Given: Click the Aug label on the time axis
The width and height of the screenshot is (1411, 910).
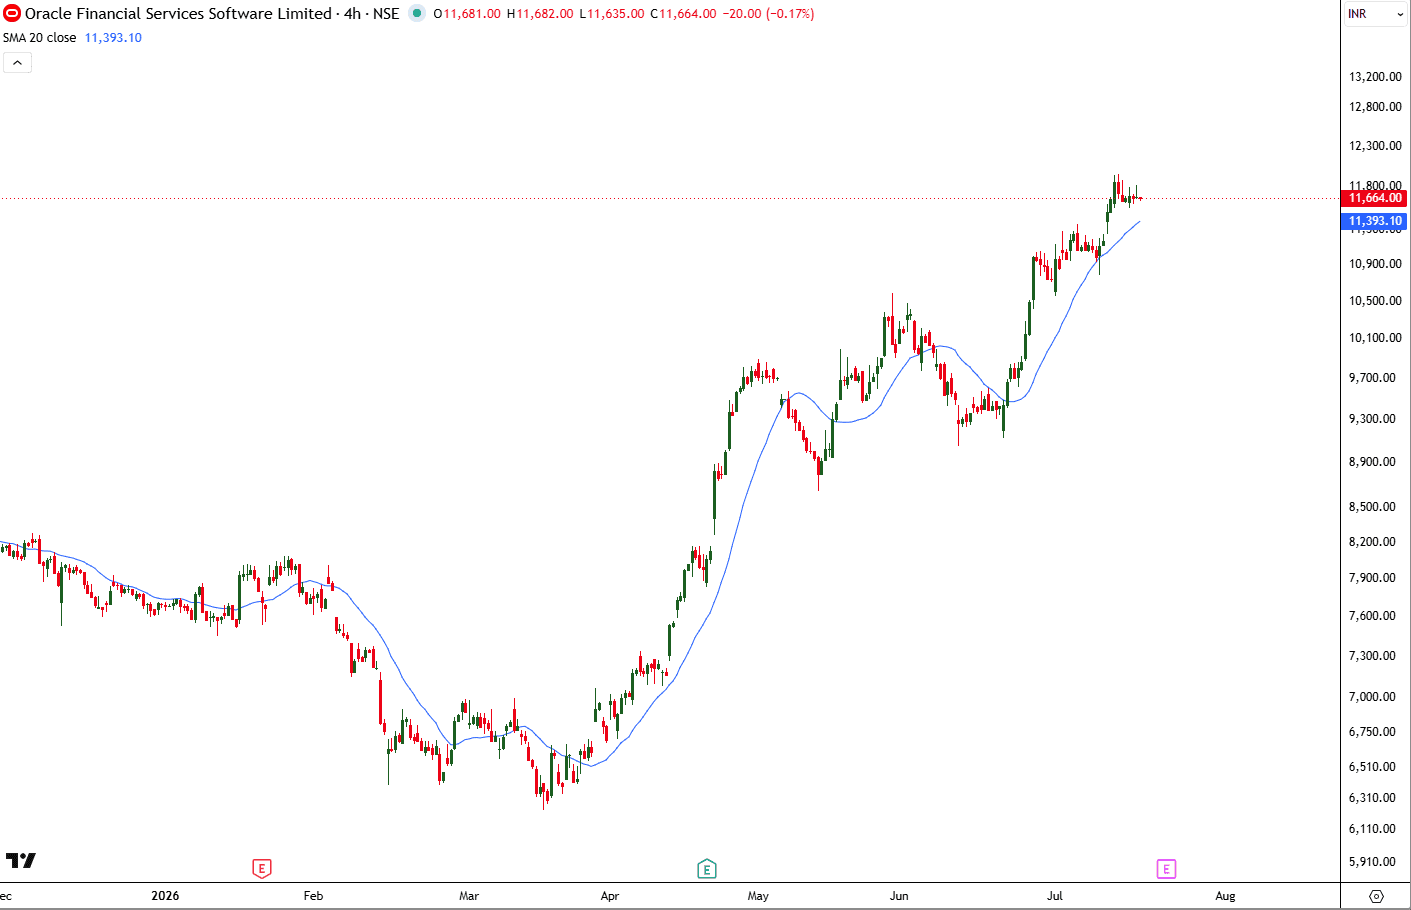Looking at the screenshot, I should (x=1225, y=896).
